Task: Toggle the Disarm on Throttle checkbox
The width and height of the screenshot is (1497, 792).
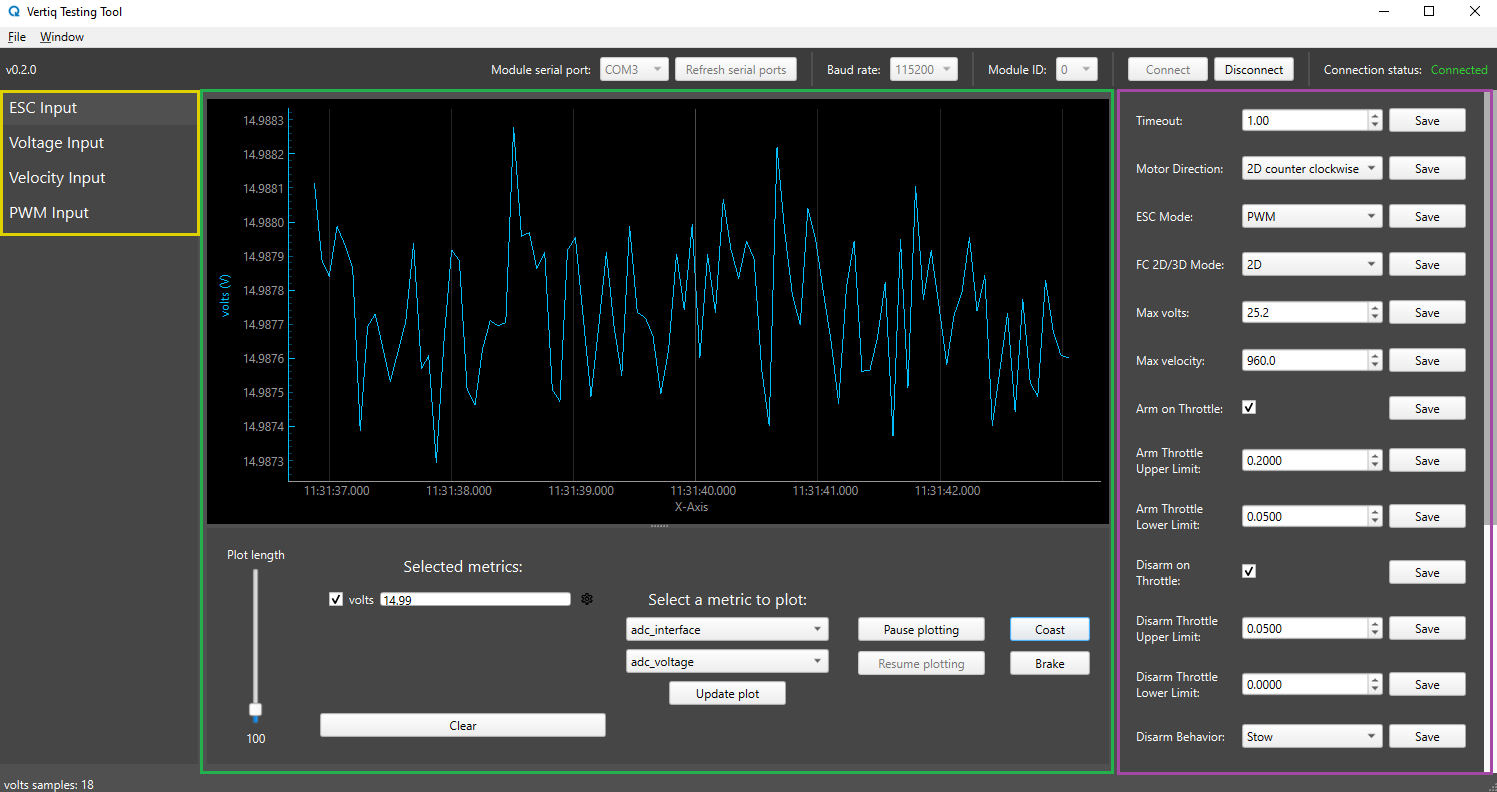Action: (1249, 571)
